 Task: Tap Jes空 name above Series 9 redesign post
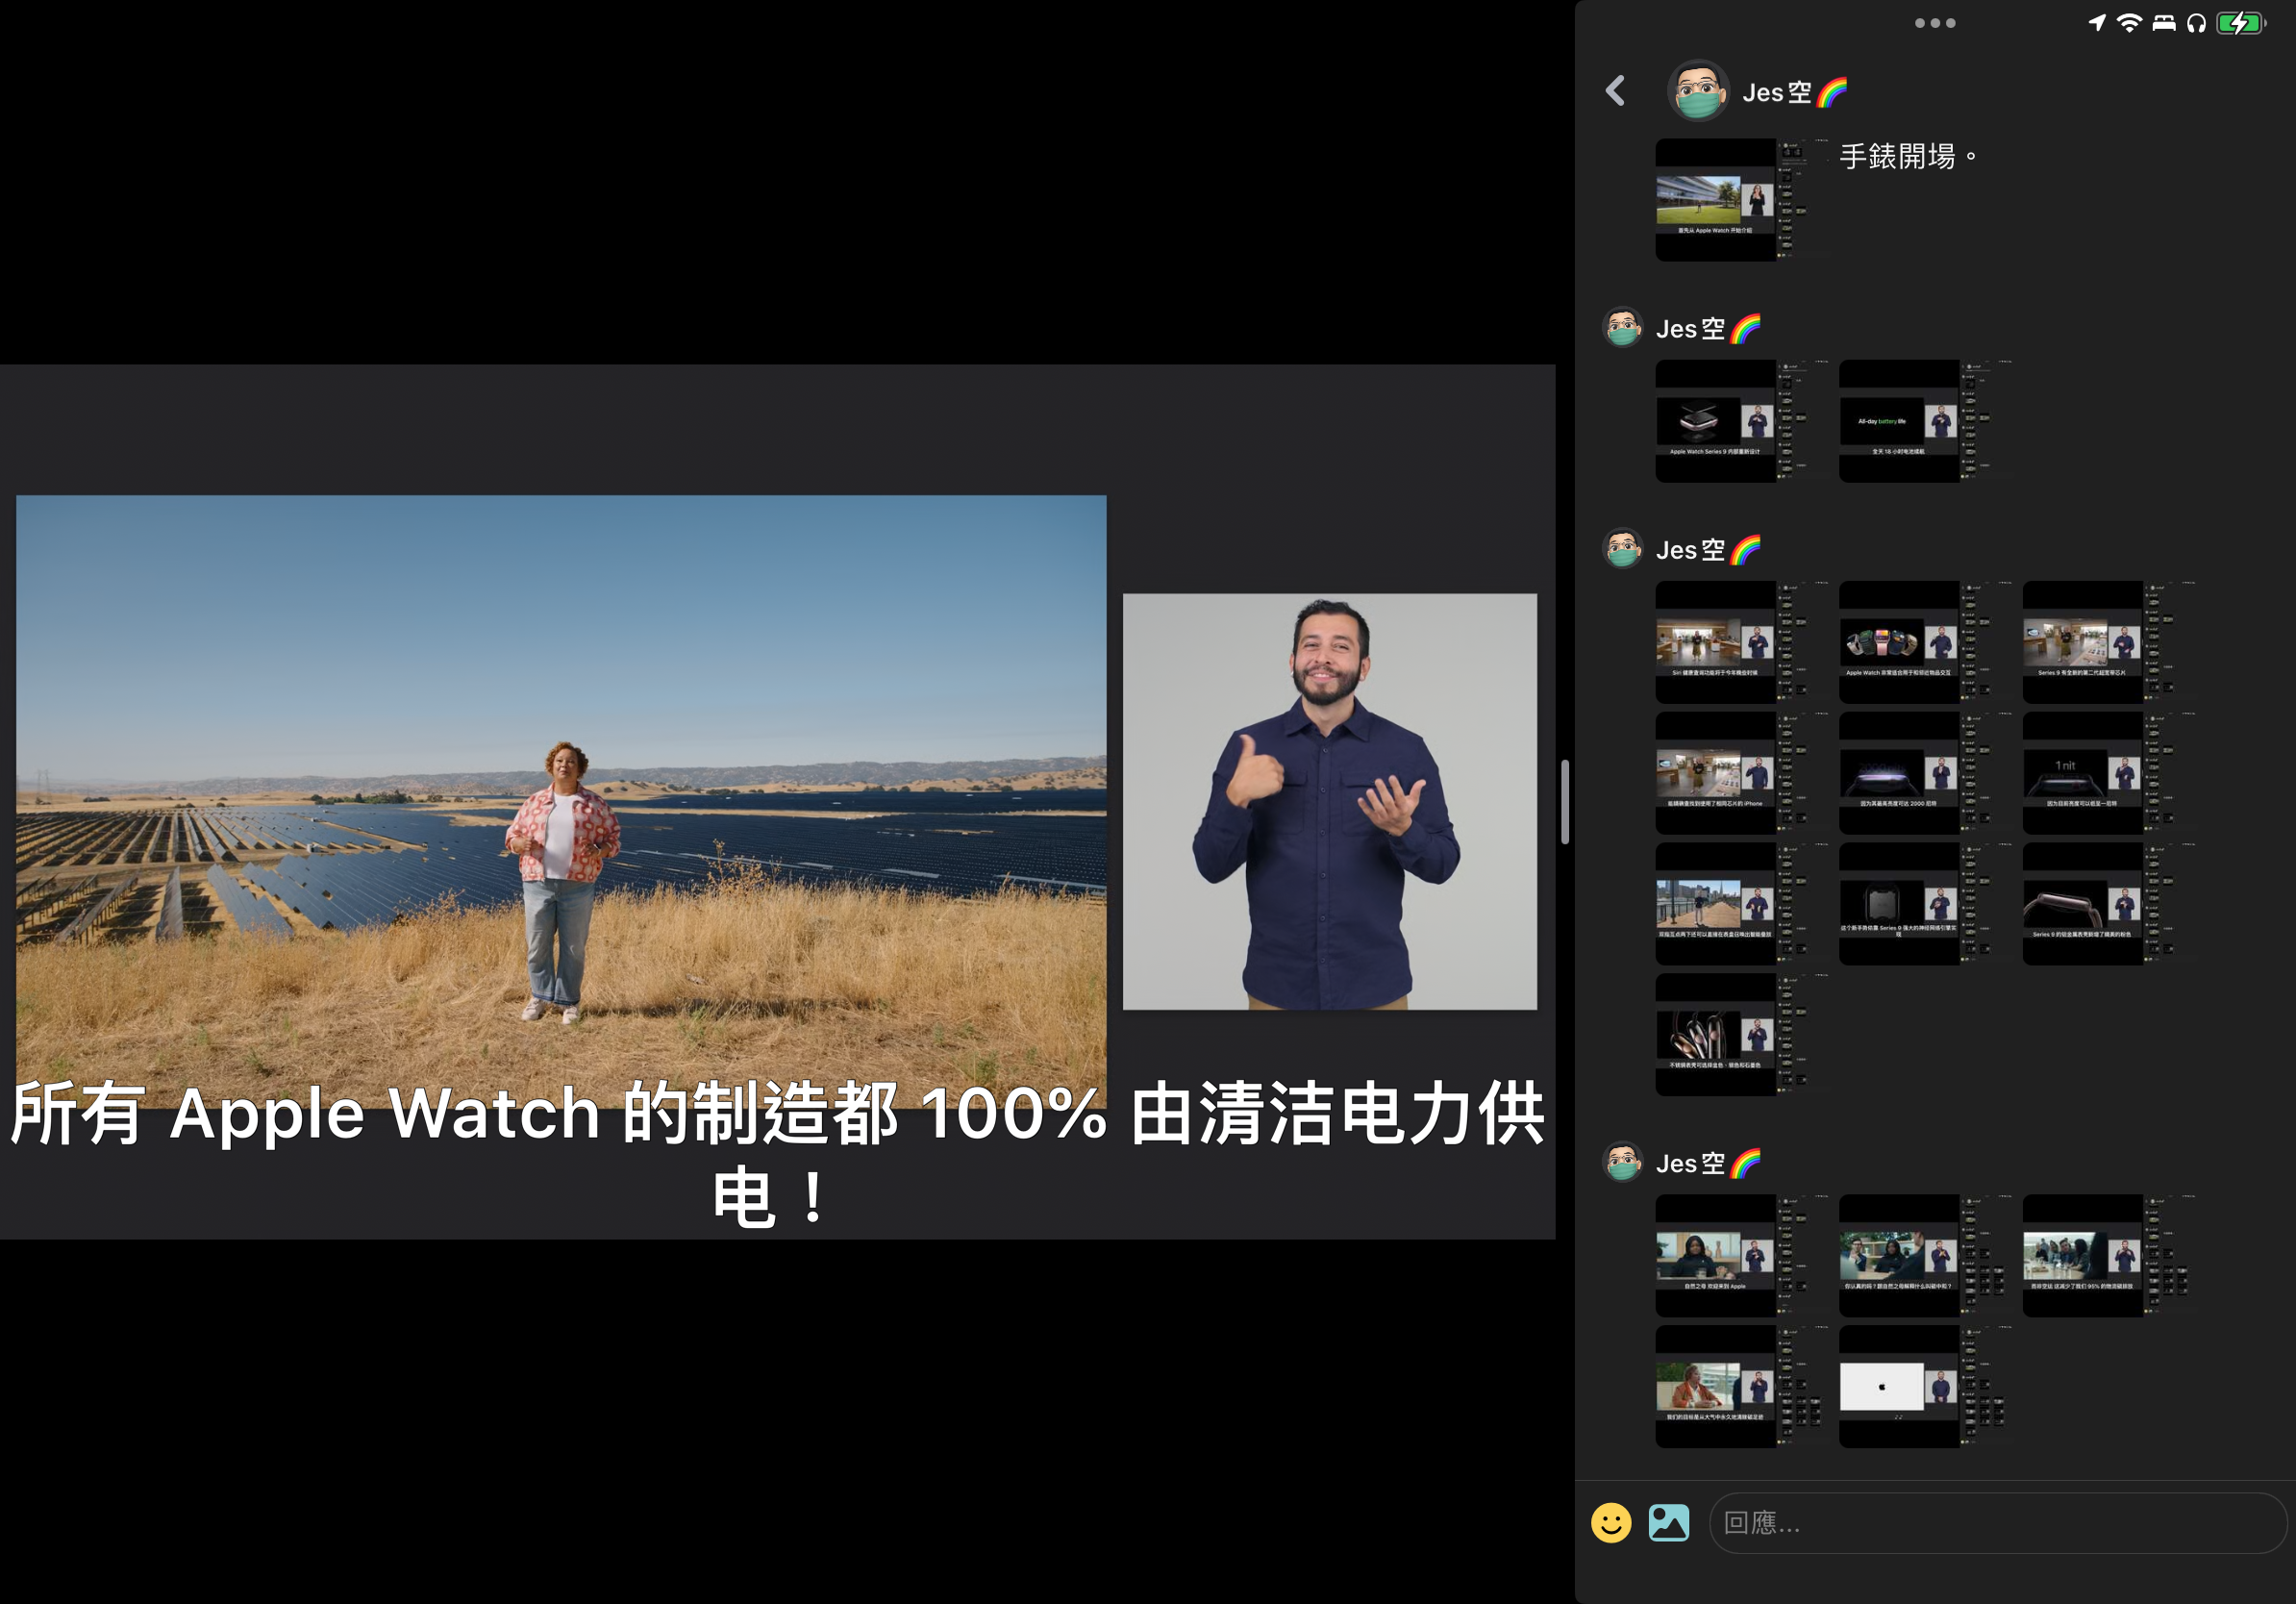[1708, 328]
